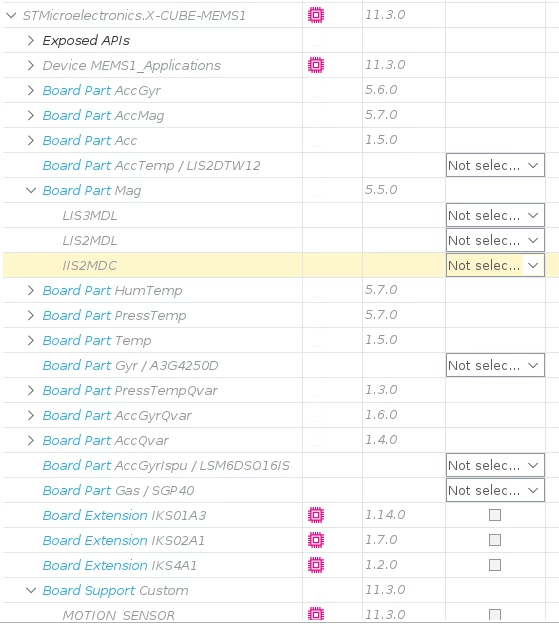Expand Board Part Temp node
This screenshot has width=559, height=624.
31,341
